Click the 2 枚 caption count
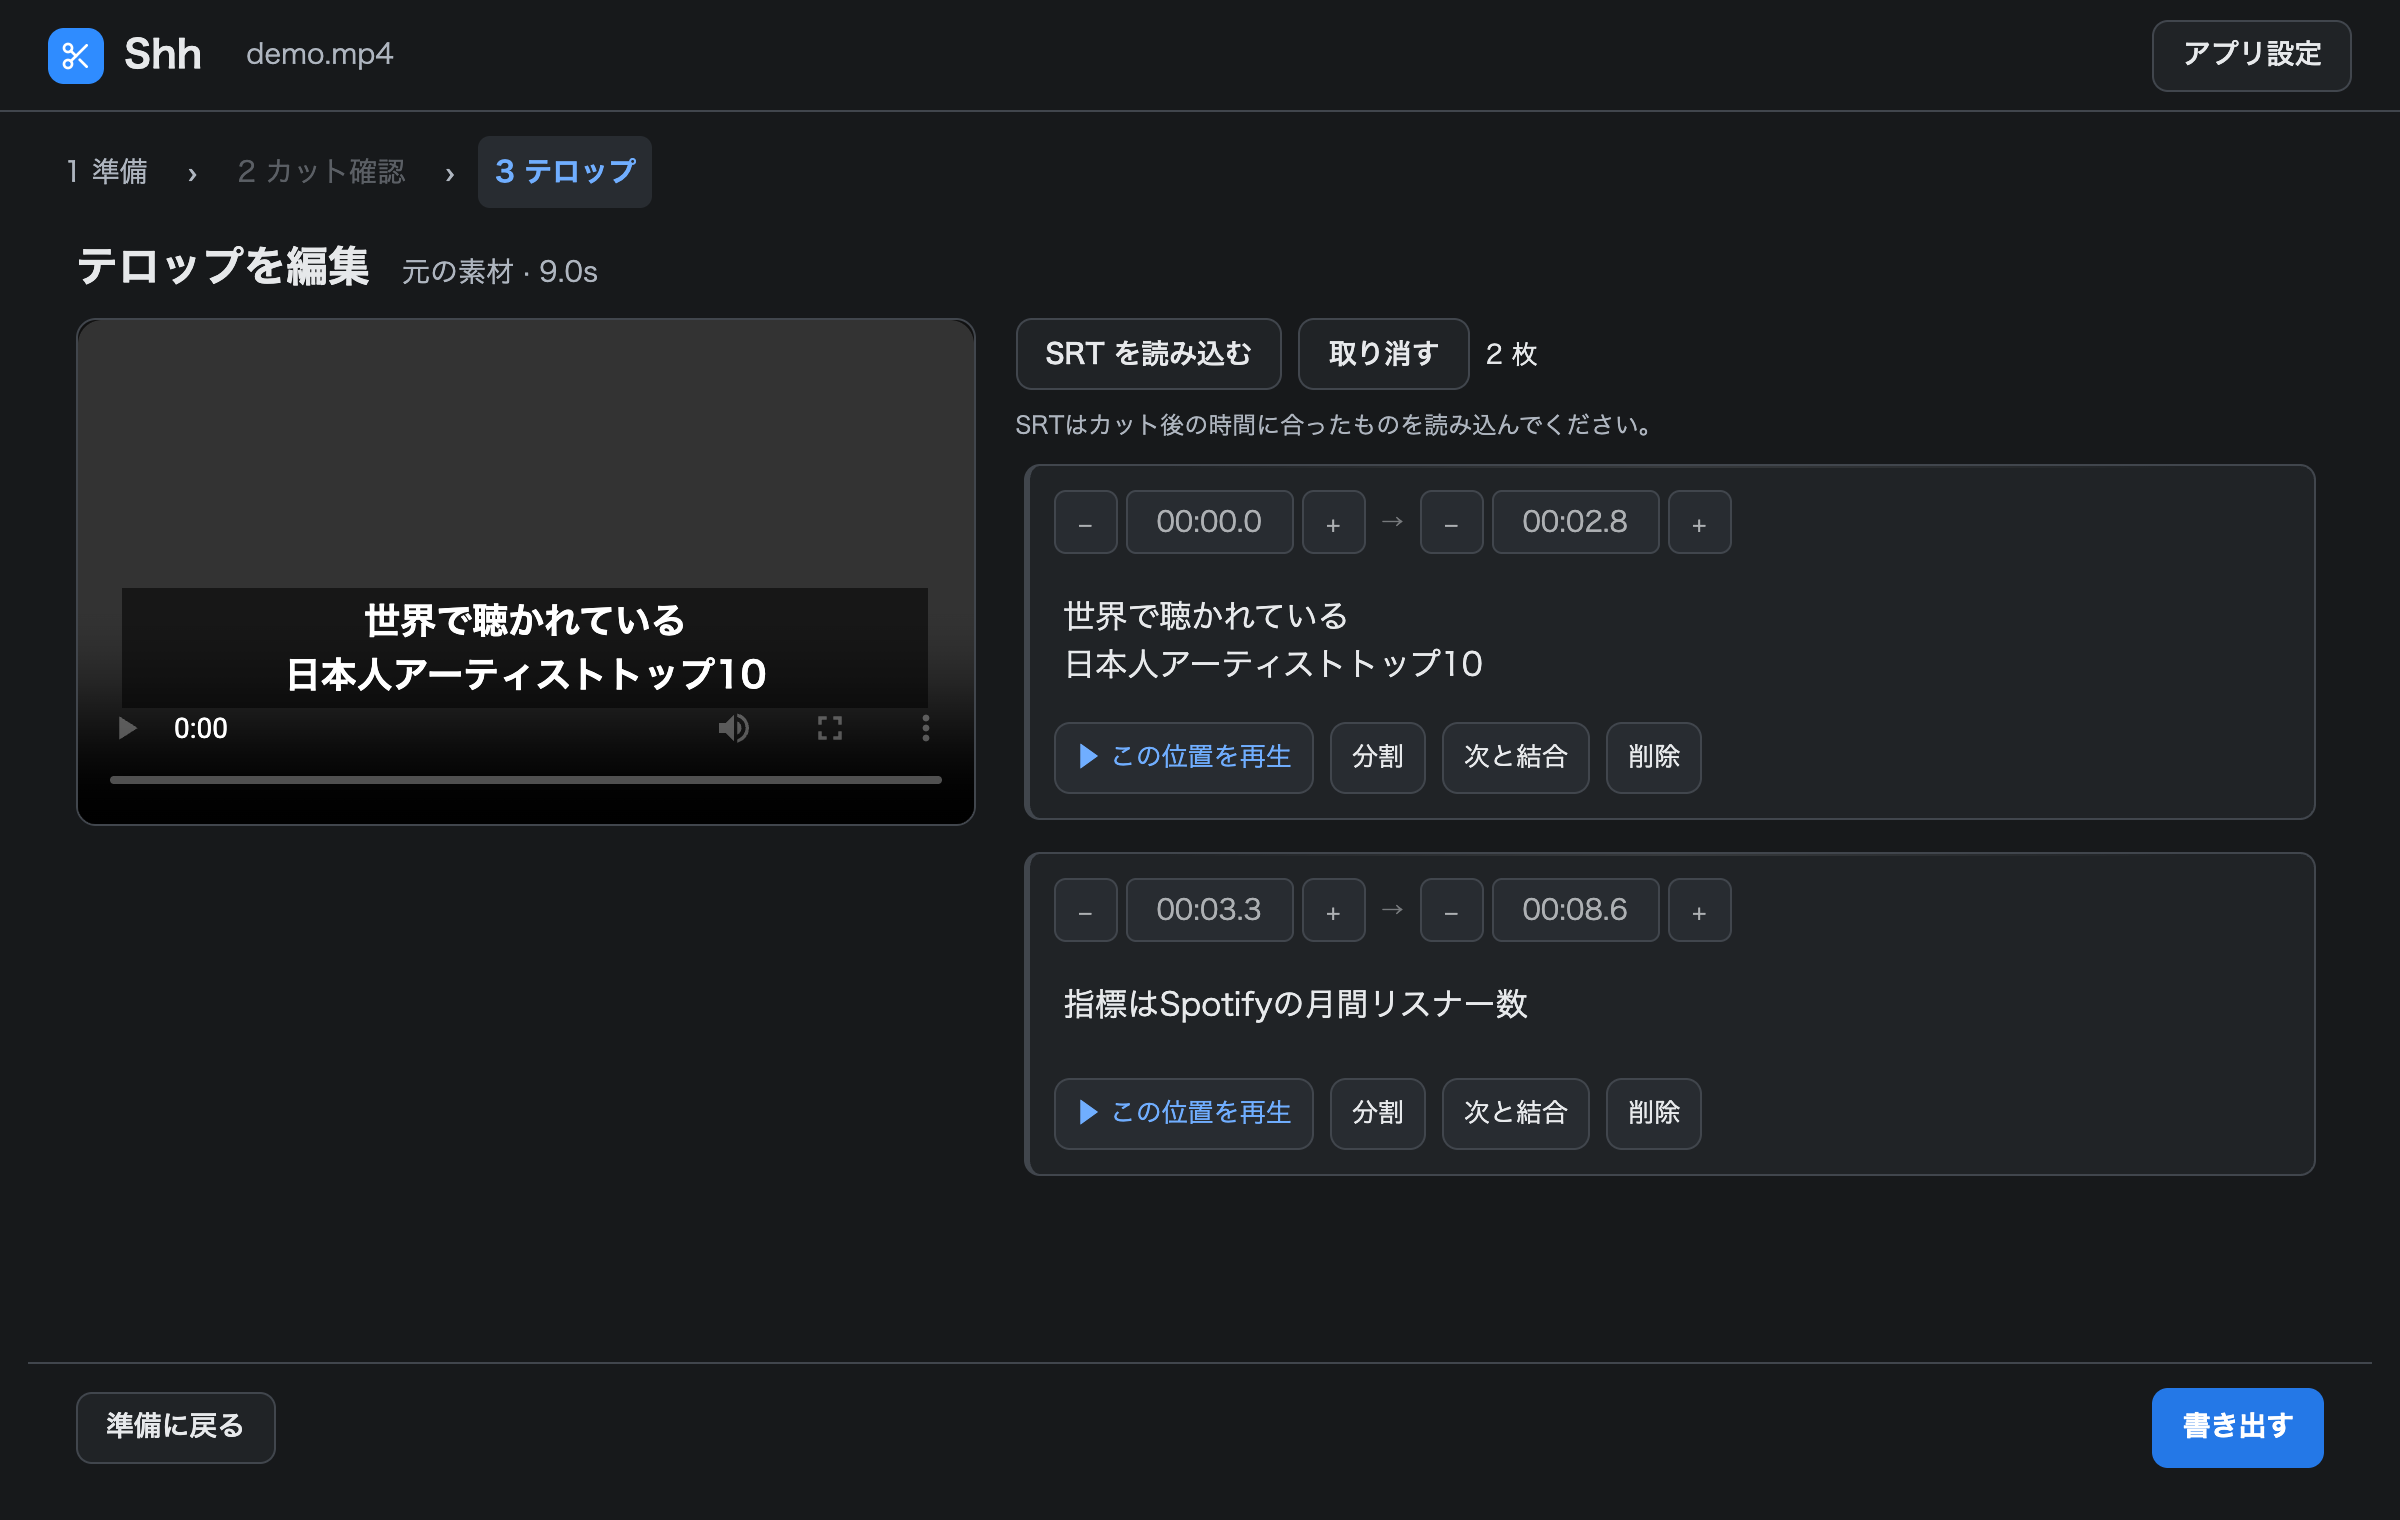This screenshot has height=1520, width=2400. (x=1512, y=354)
